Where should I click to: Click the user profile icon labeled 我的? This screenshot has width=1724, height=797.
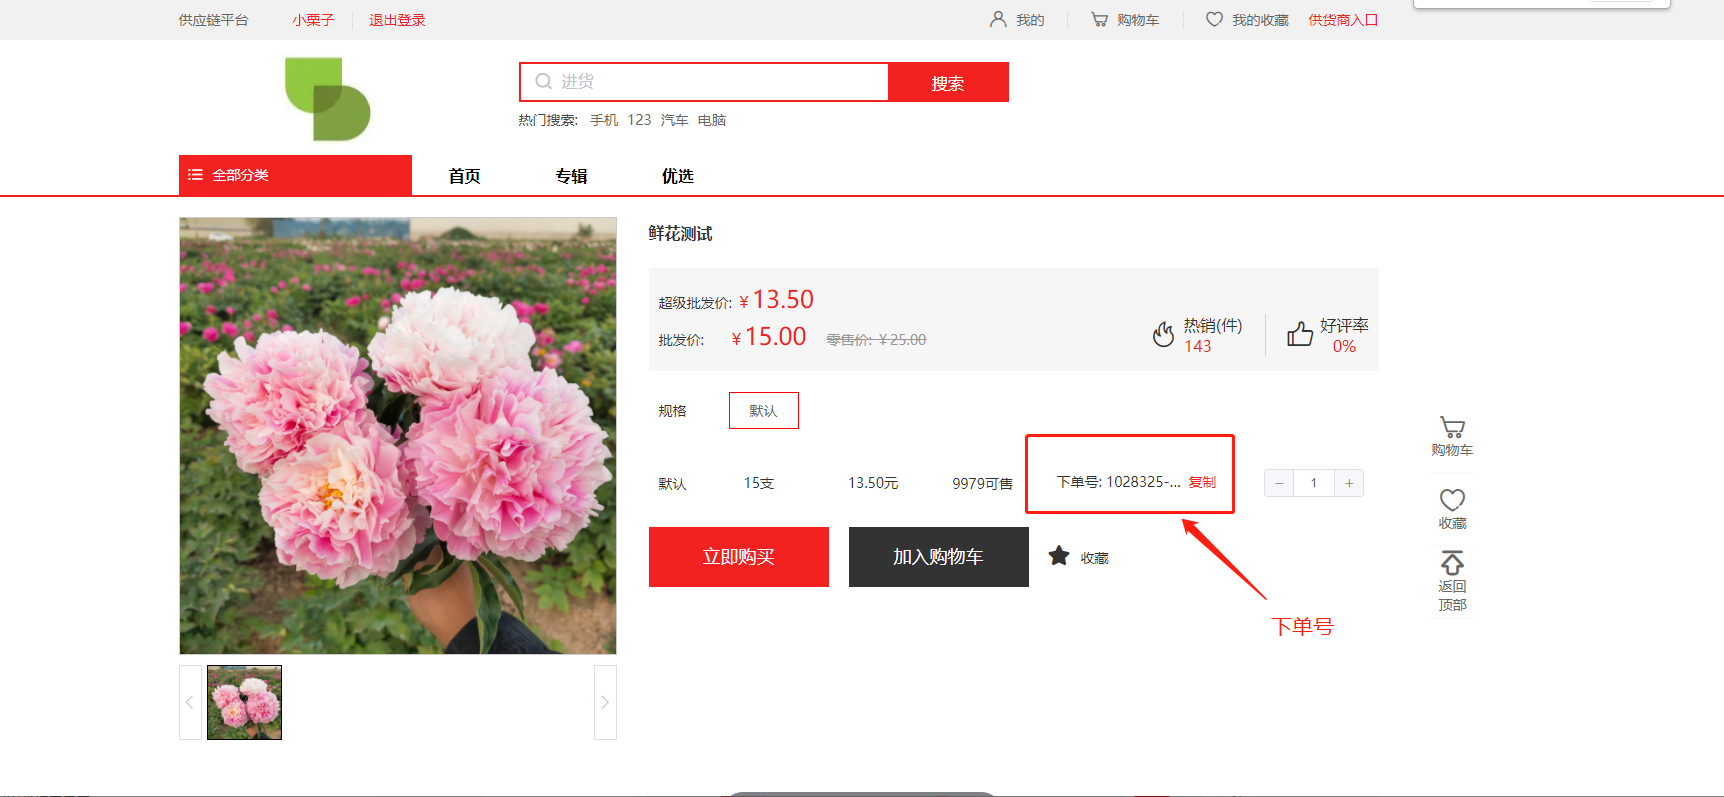[x=998, y=20]
